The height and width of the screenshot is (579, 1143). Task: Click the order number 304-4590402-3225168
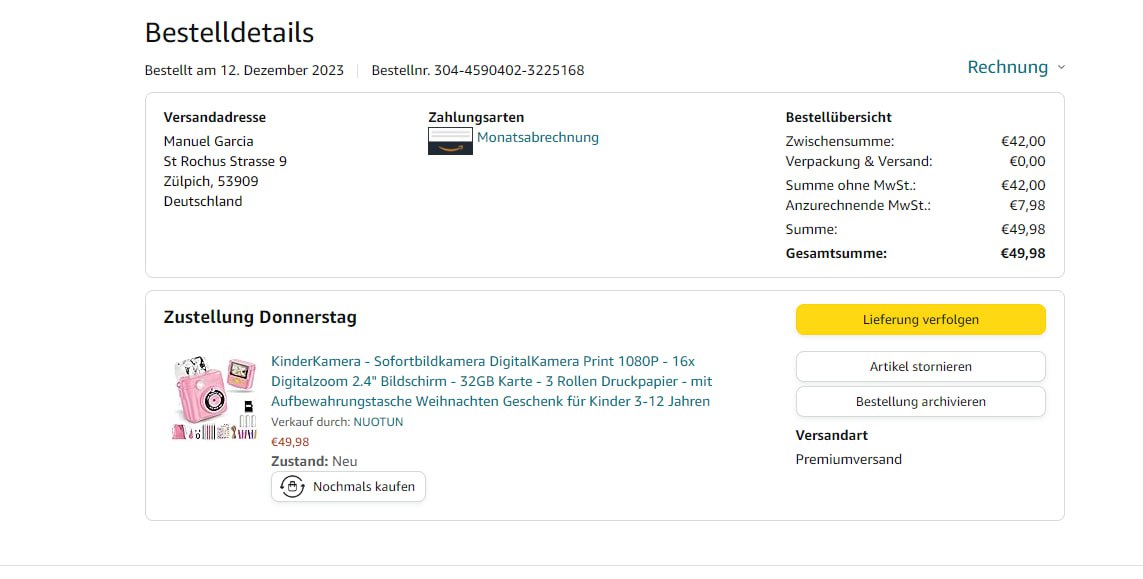pyautogui.click(x=508, y=70)
